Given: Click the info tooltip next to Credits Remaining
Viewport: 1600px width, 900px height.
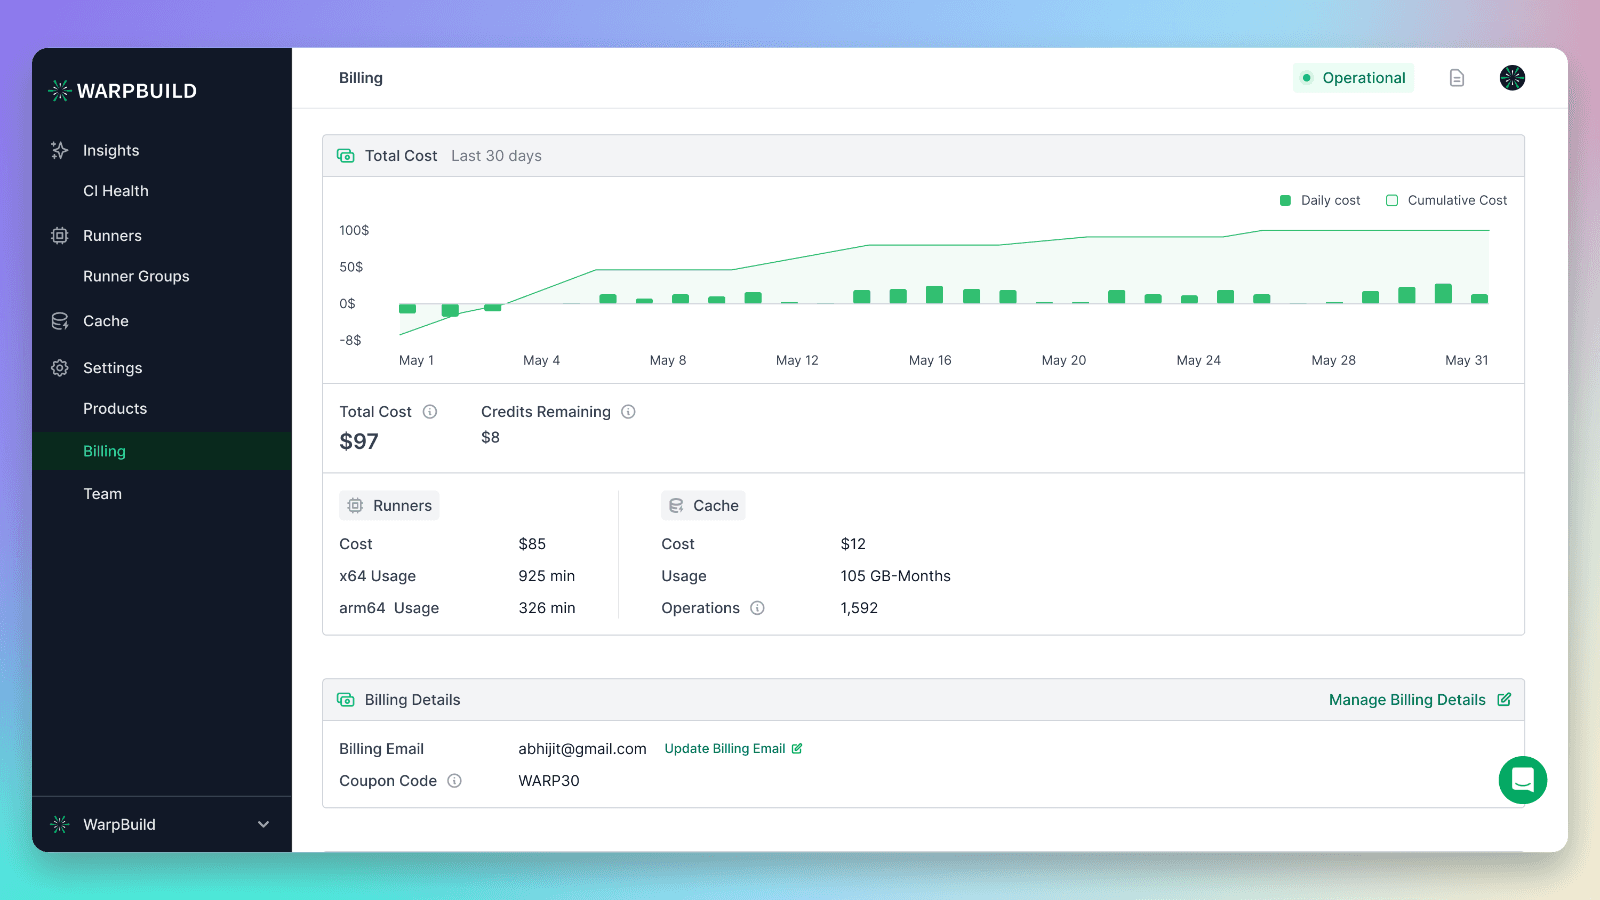Looking at the screenshot, I should (628, 411).
